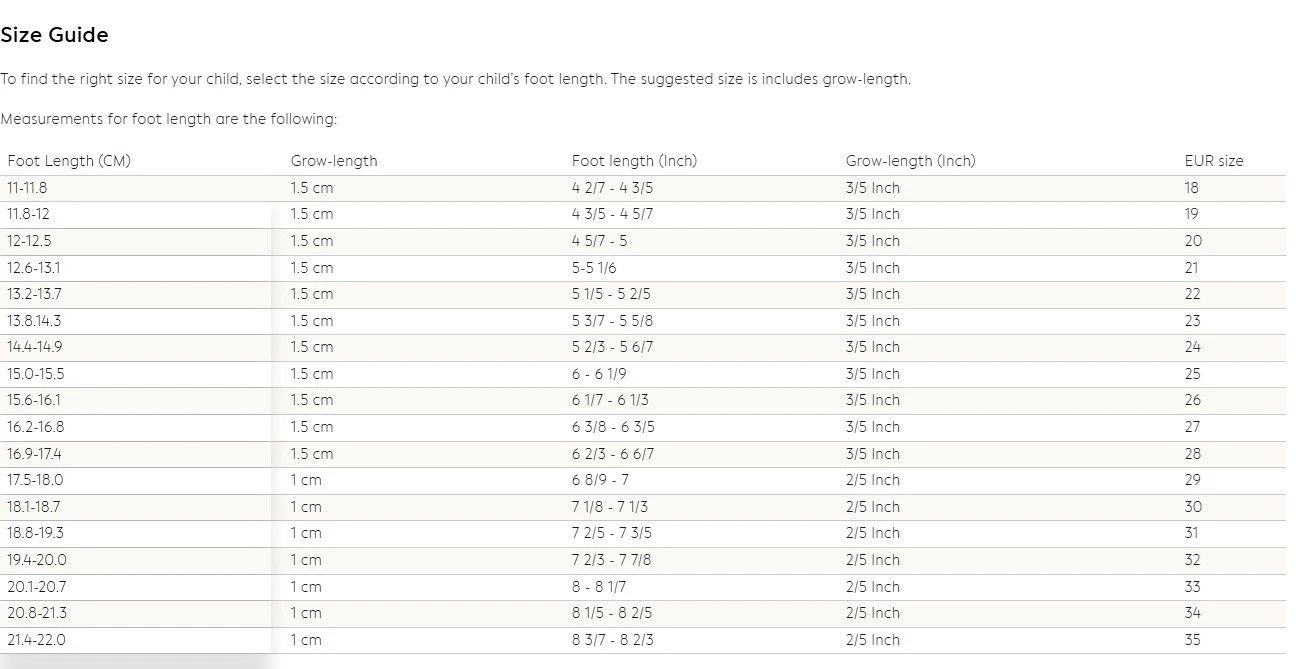1306x669 pixels.
Task: Click the Size Guide heading
Action: [x=54, y=35]
